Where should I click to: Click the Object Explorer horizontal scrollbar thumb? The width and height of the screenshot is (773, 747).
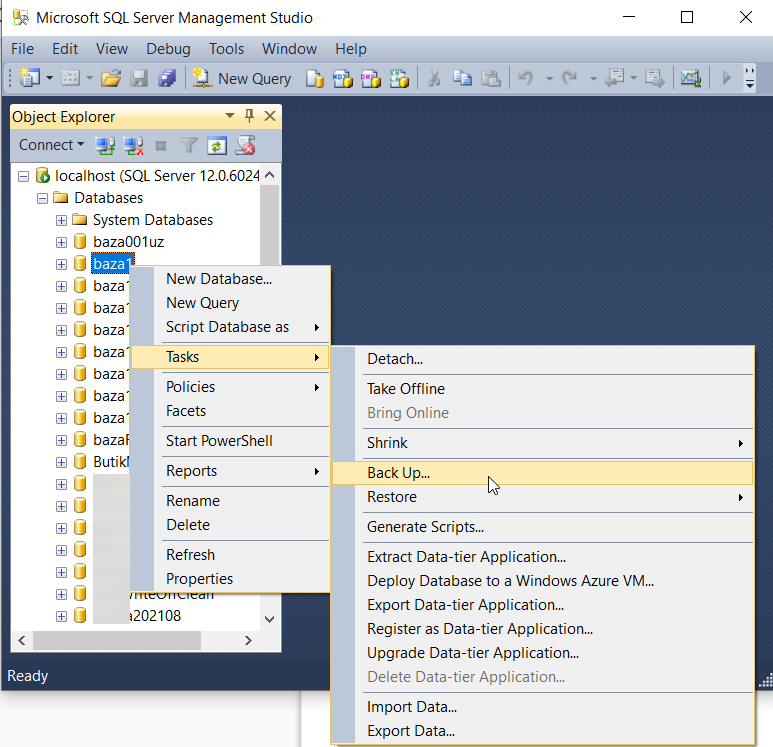[117, 640]
